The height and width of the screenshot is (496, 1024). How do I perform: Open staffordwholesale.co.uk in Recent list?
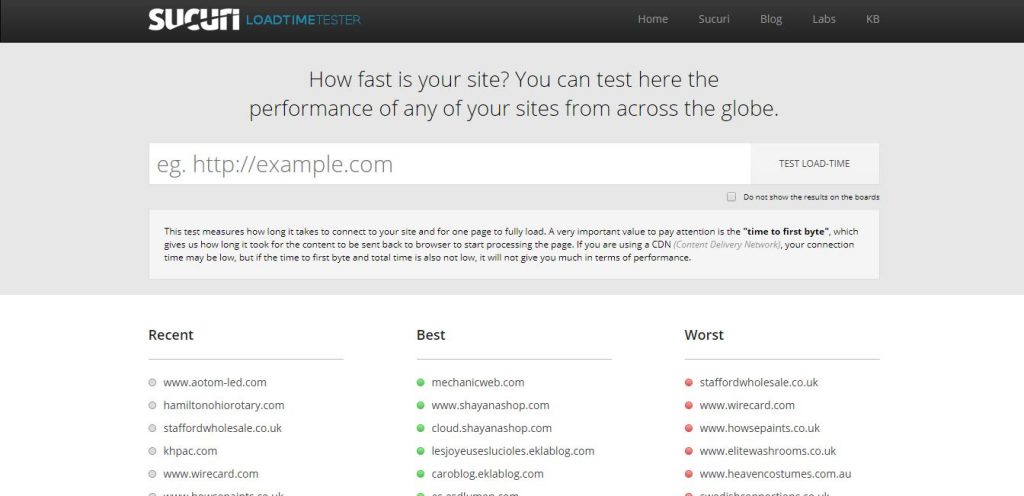tap(223, 428)
